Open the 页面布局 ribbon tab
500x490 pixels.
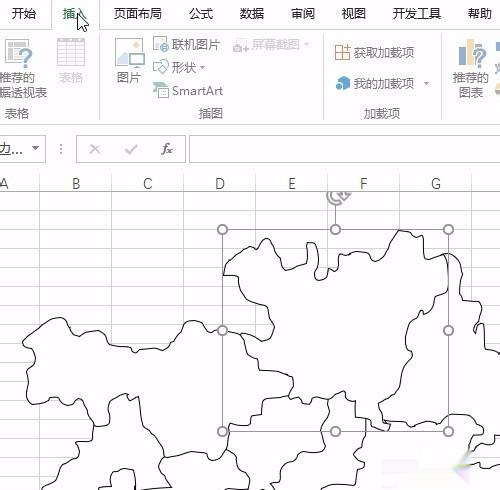point(137,14)
